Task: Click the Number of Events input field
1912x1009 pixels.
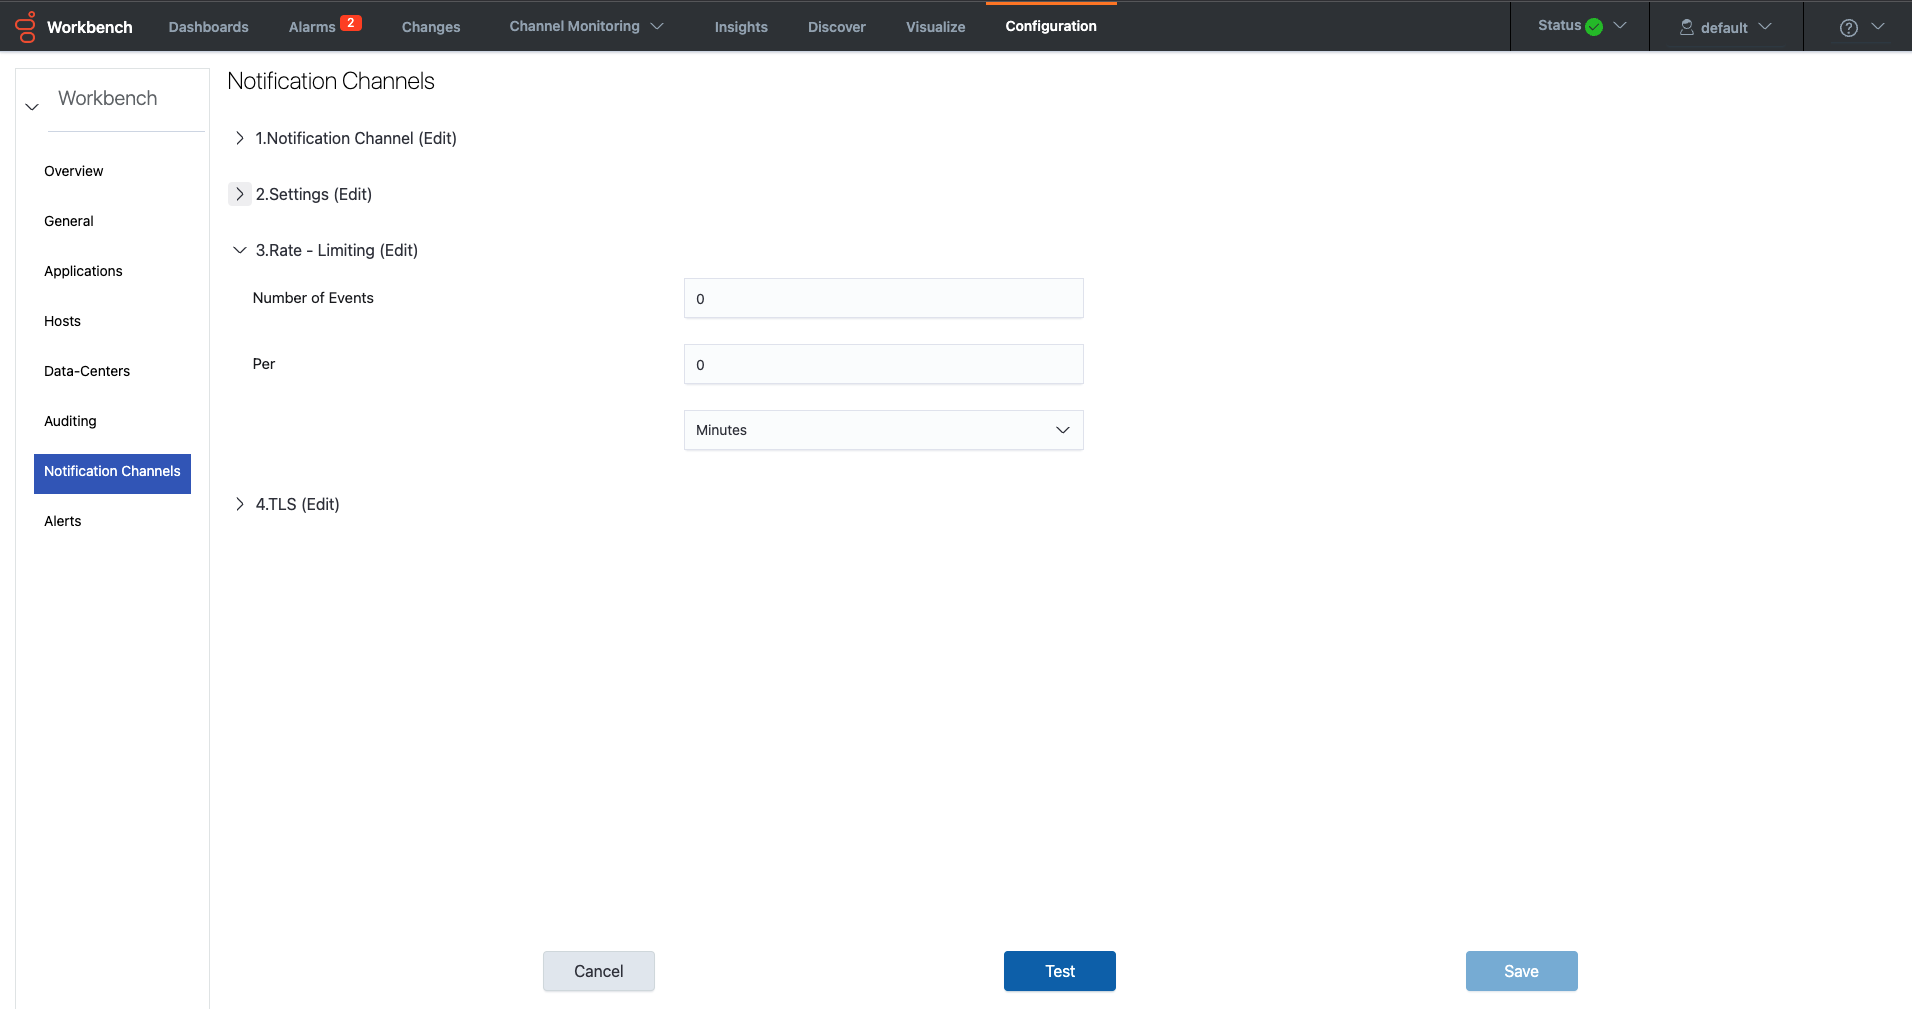Action: click(x=883, y=298)
